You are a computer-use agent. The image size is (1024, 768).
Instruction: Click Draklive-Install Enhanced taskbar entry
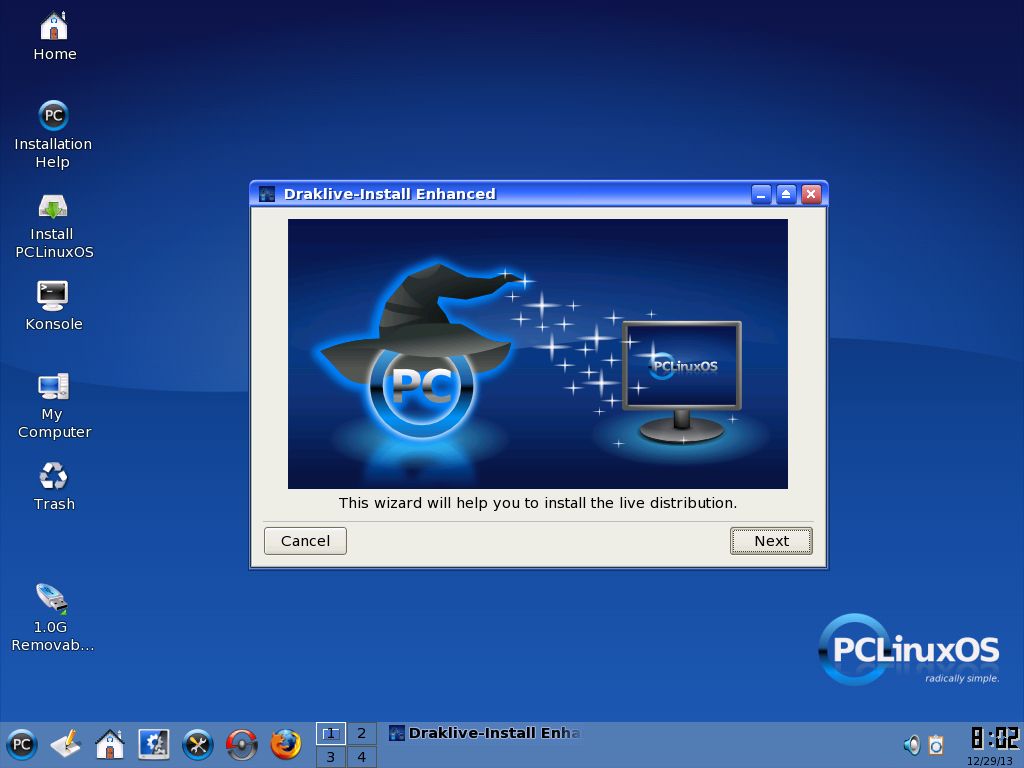tap(485, 733)
